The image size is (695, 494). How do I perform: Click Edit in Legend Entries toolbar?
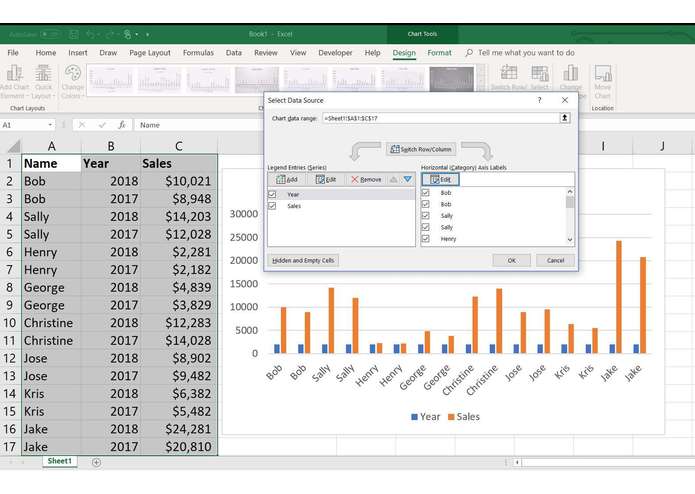[x=326, y=179]
